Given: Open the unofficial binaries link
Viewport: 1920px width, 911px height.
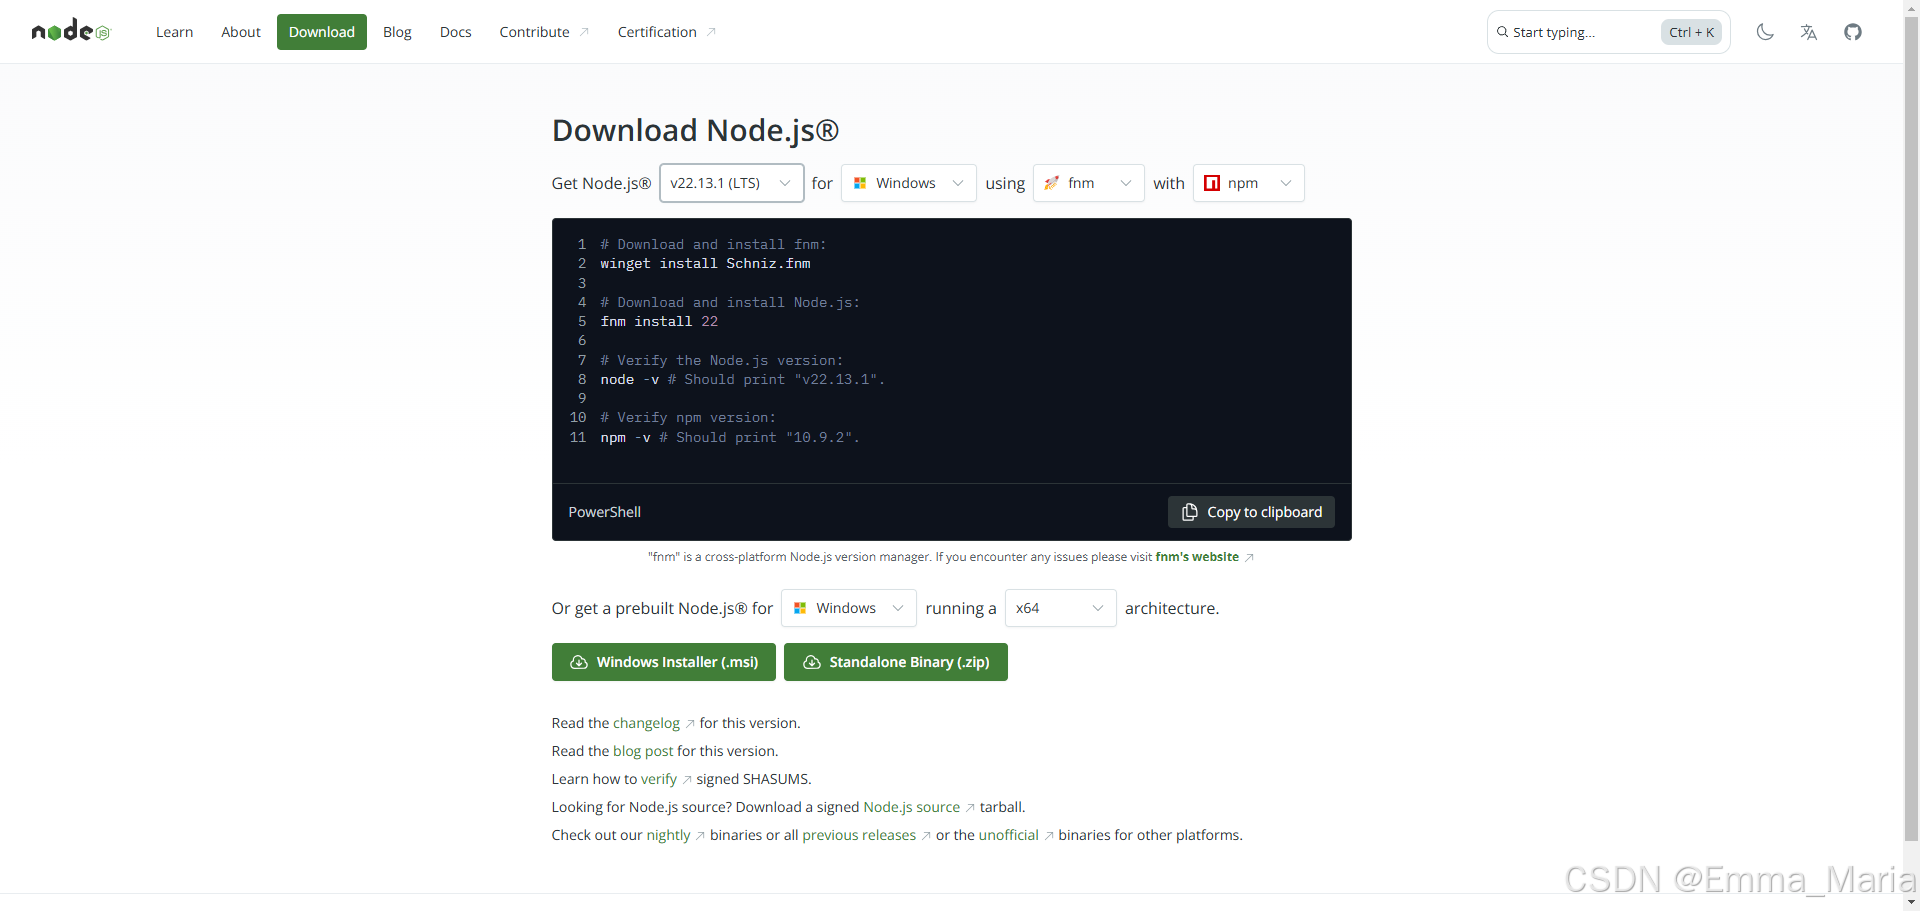Looking at the screenshot, I should (1008, 835).
